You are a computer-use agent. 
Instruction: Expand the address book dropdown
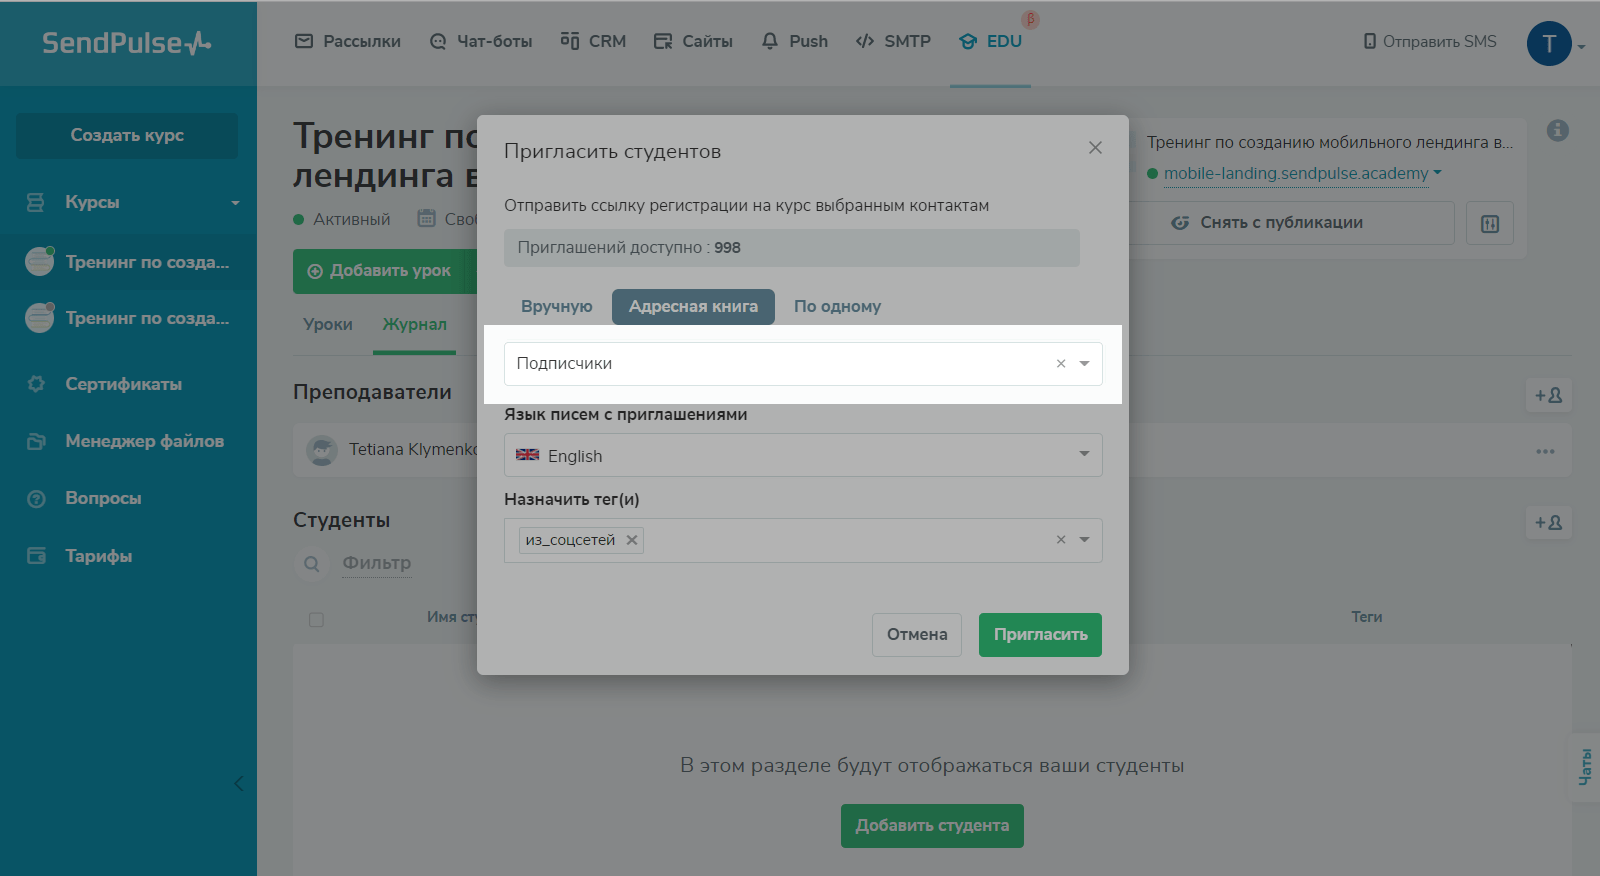(1084, 364)
